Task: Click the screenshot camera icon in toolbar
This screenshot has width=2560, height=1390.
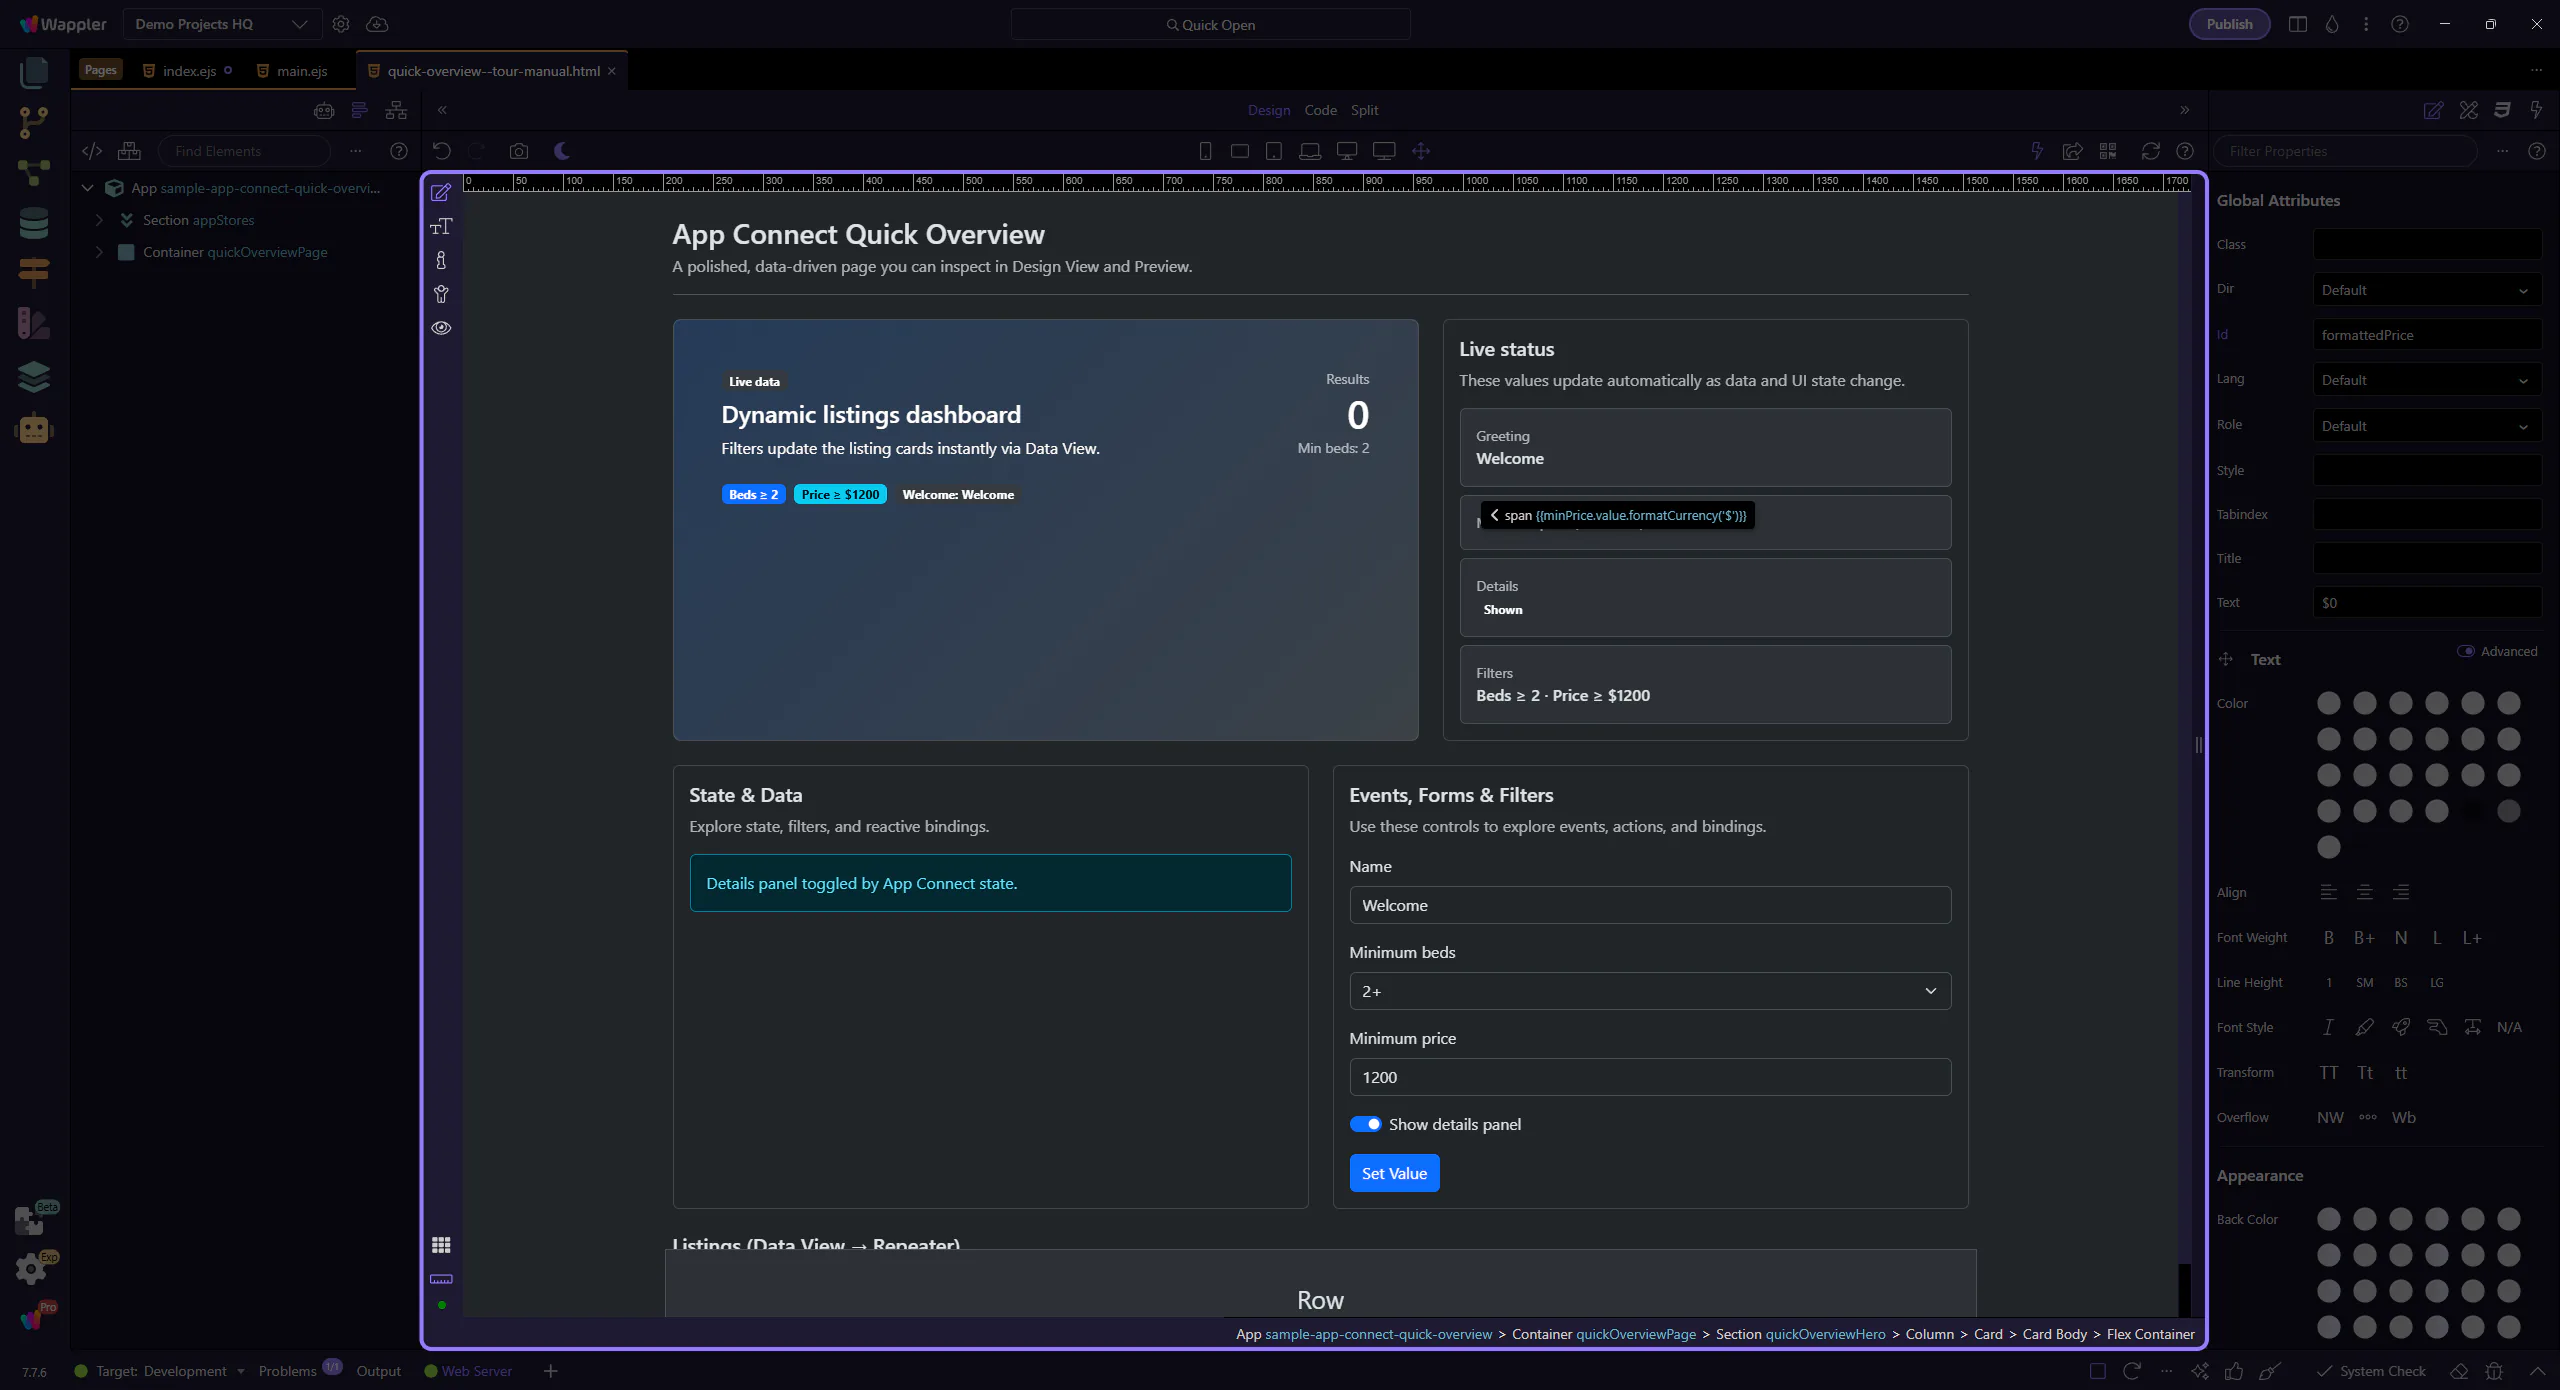Action: coord(518,151)
